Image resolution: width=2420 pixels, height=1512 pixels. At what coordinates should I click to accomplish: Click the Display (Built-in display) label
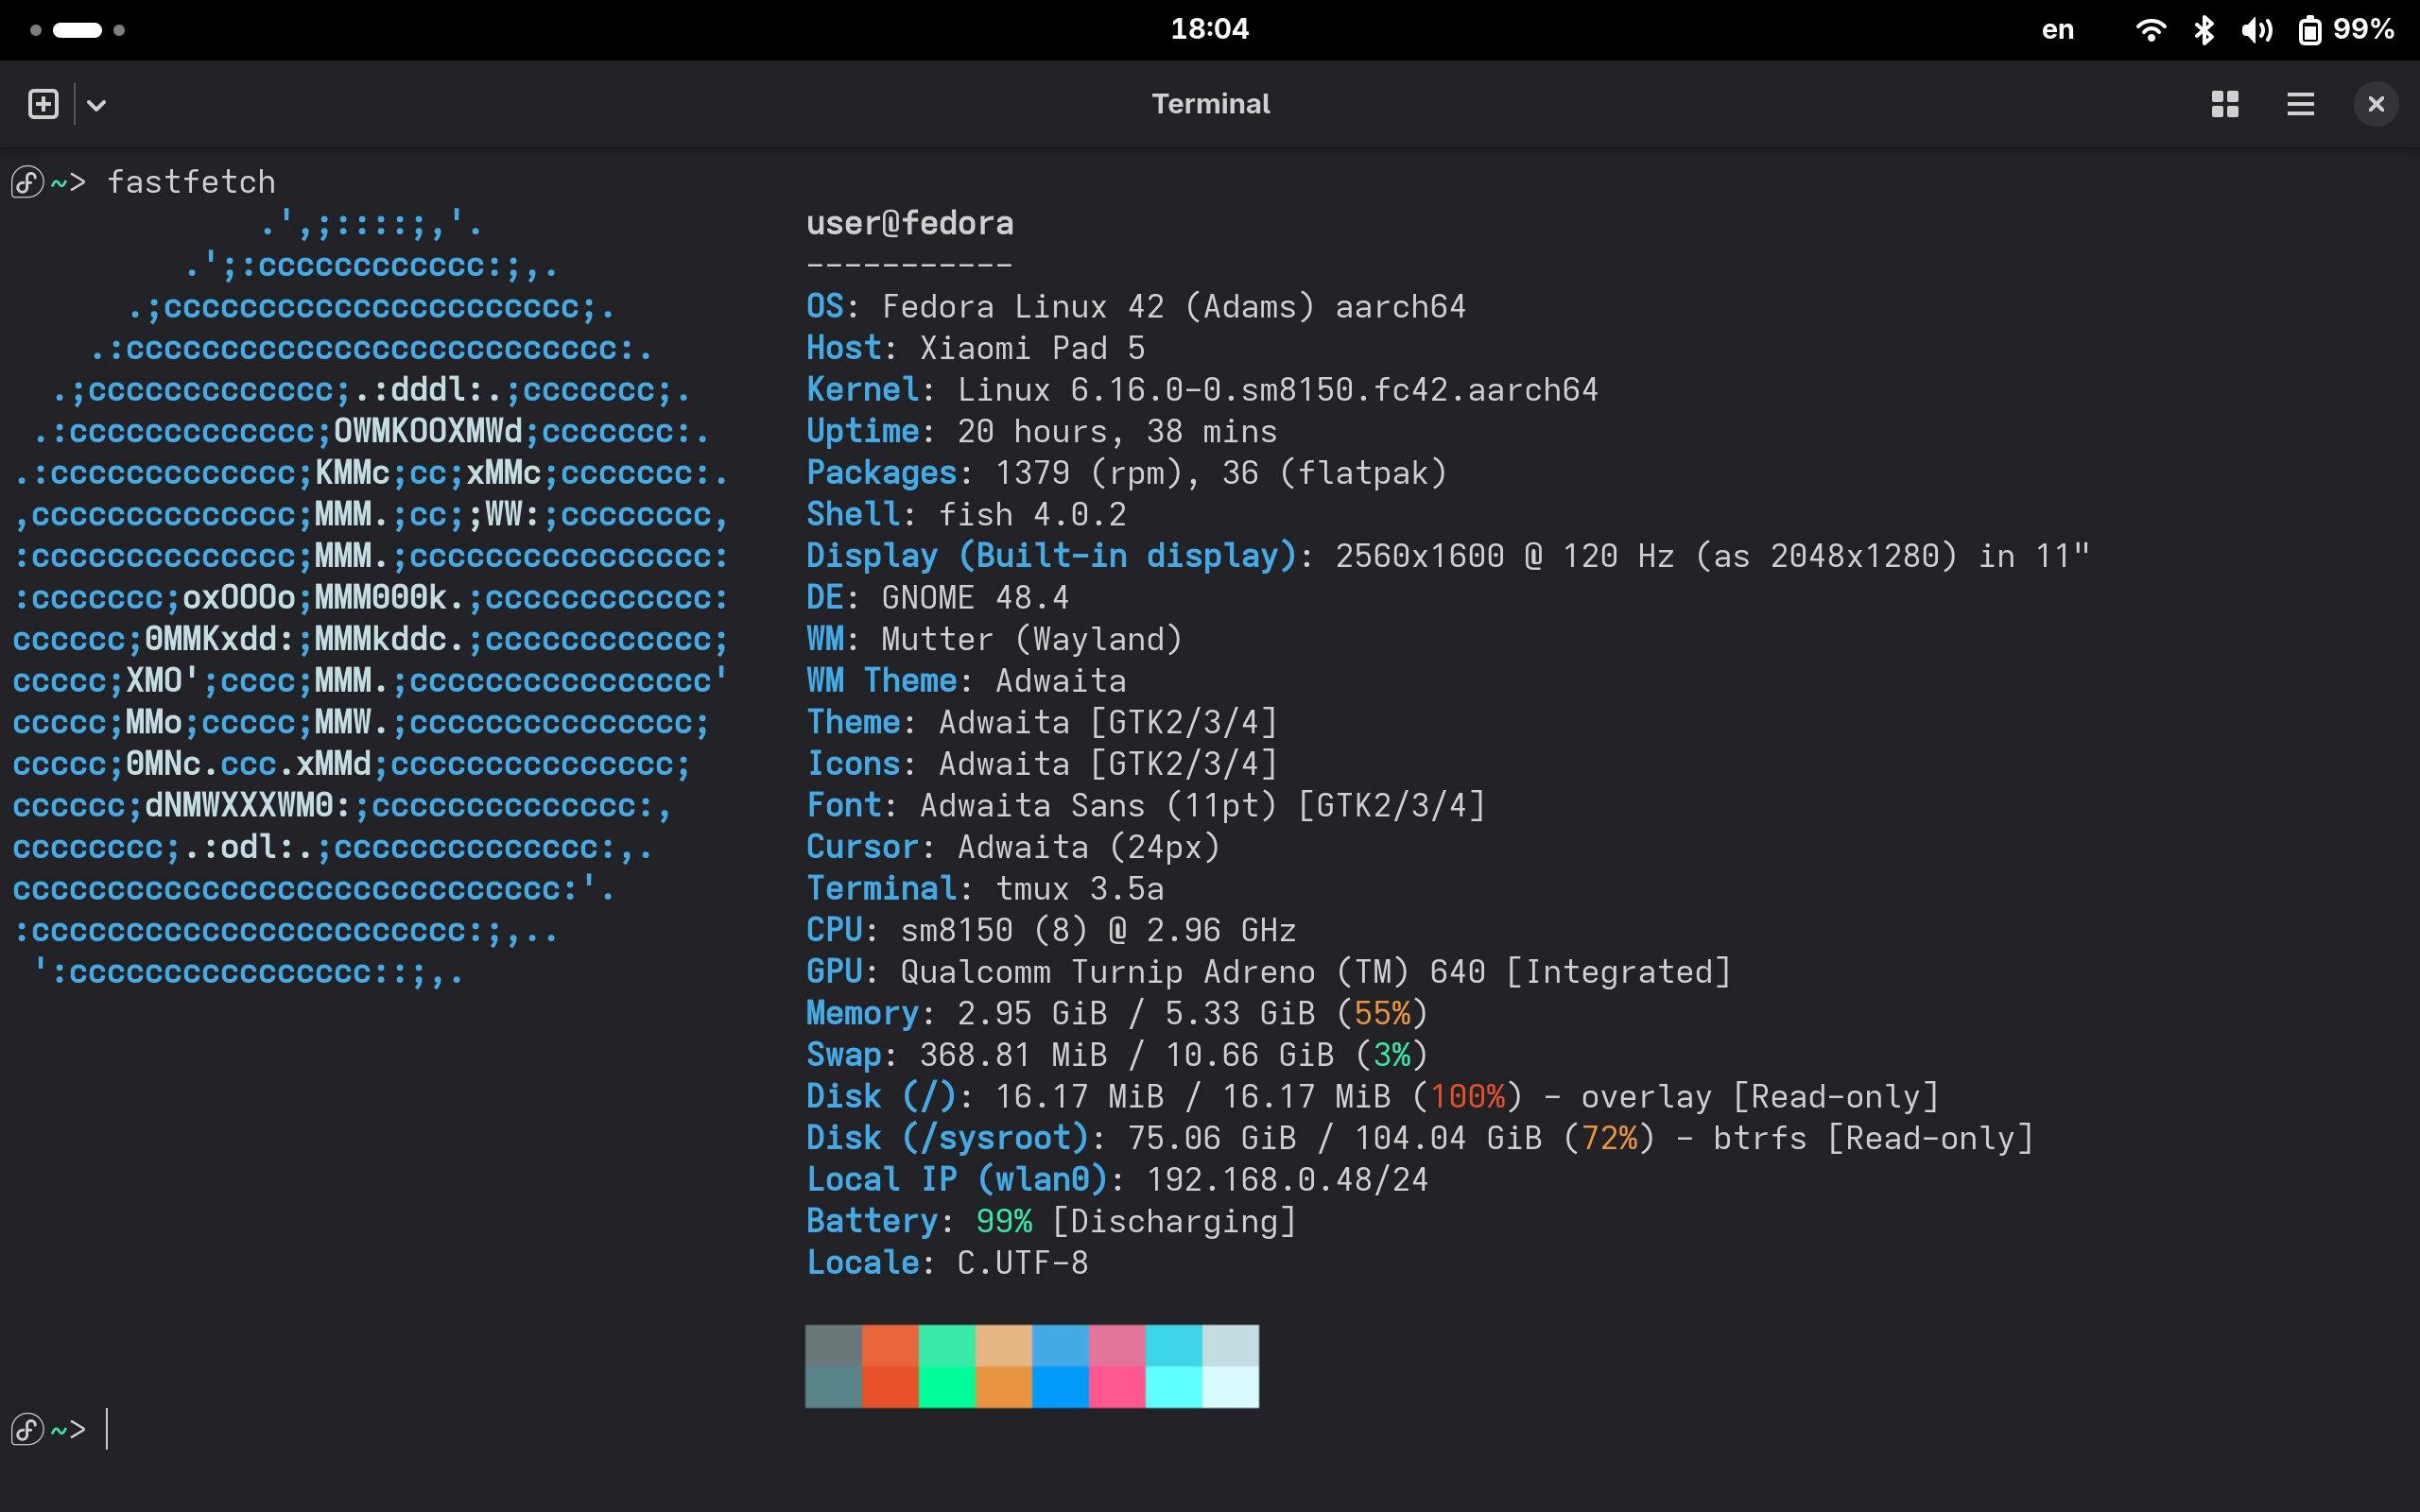click(x=1051, y=556)
